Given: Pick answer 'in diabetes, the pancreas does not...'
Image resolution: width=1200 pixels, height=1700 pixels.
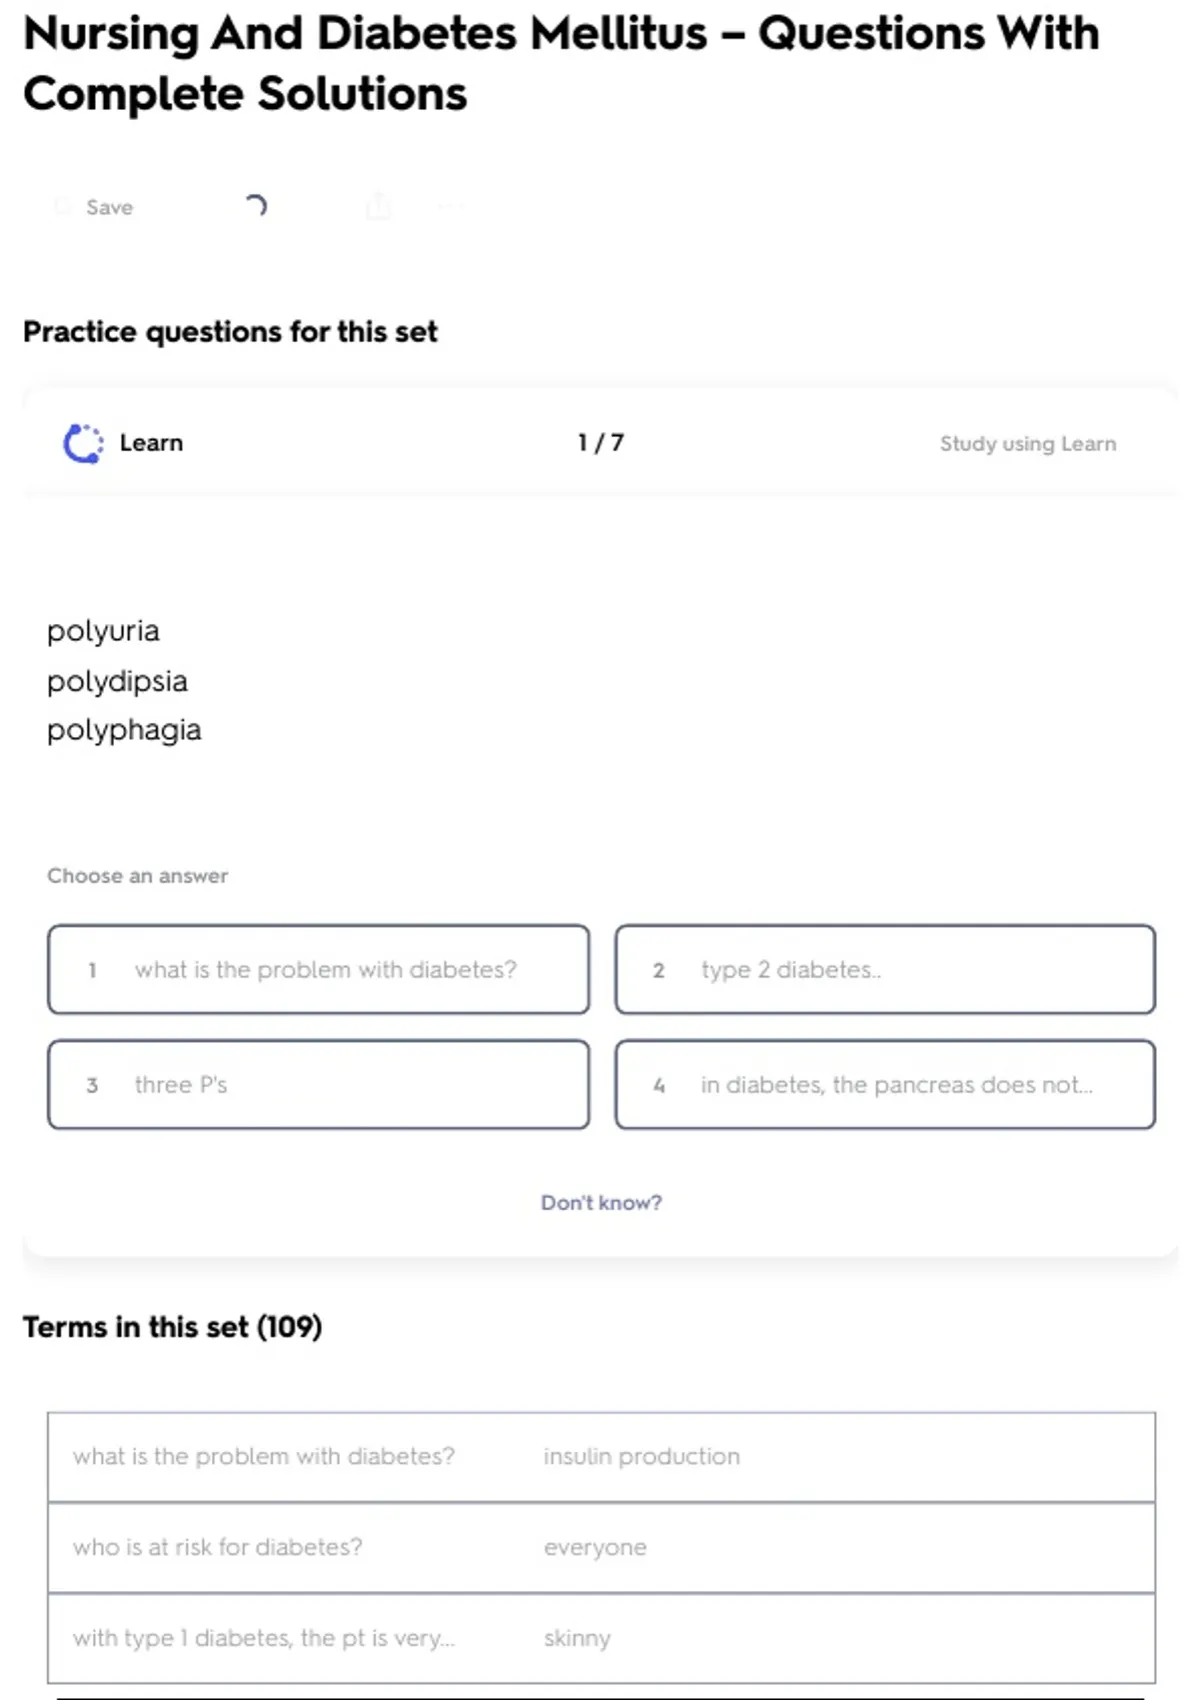Looking at the screenshot, I should click(885, 1085).
